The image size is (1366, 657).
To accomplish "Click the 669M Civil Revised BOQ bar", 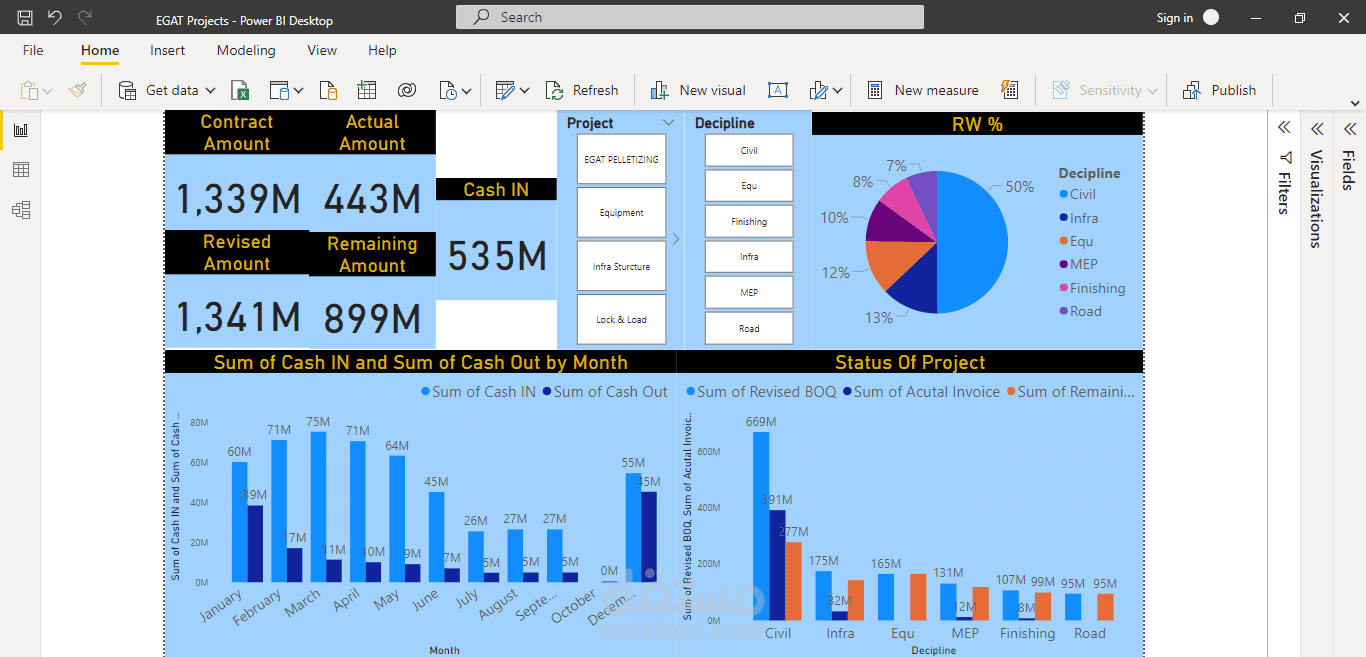I will coord(761,526).
